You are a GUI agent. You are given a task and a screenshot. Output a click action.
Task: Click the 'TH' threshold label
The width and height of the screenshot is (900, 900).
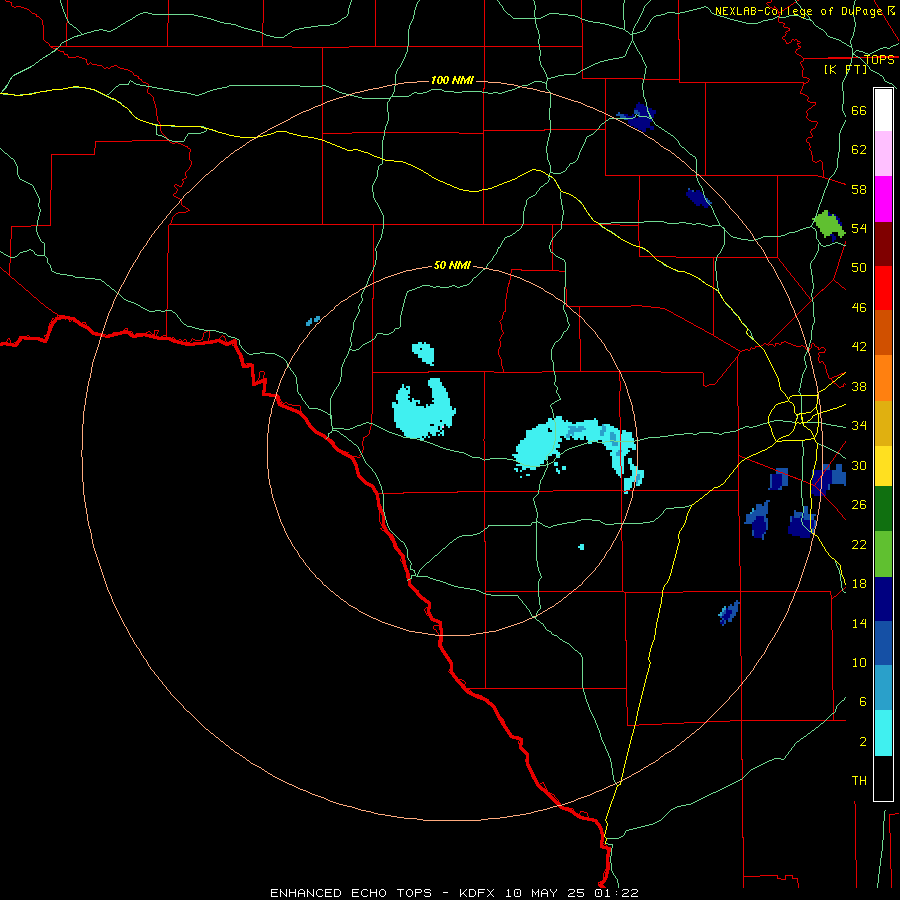click(x=859, y=781)
